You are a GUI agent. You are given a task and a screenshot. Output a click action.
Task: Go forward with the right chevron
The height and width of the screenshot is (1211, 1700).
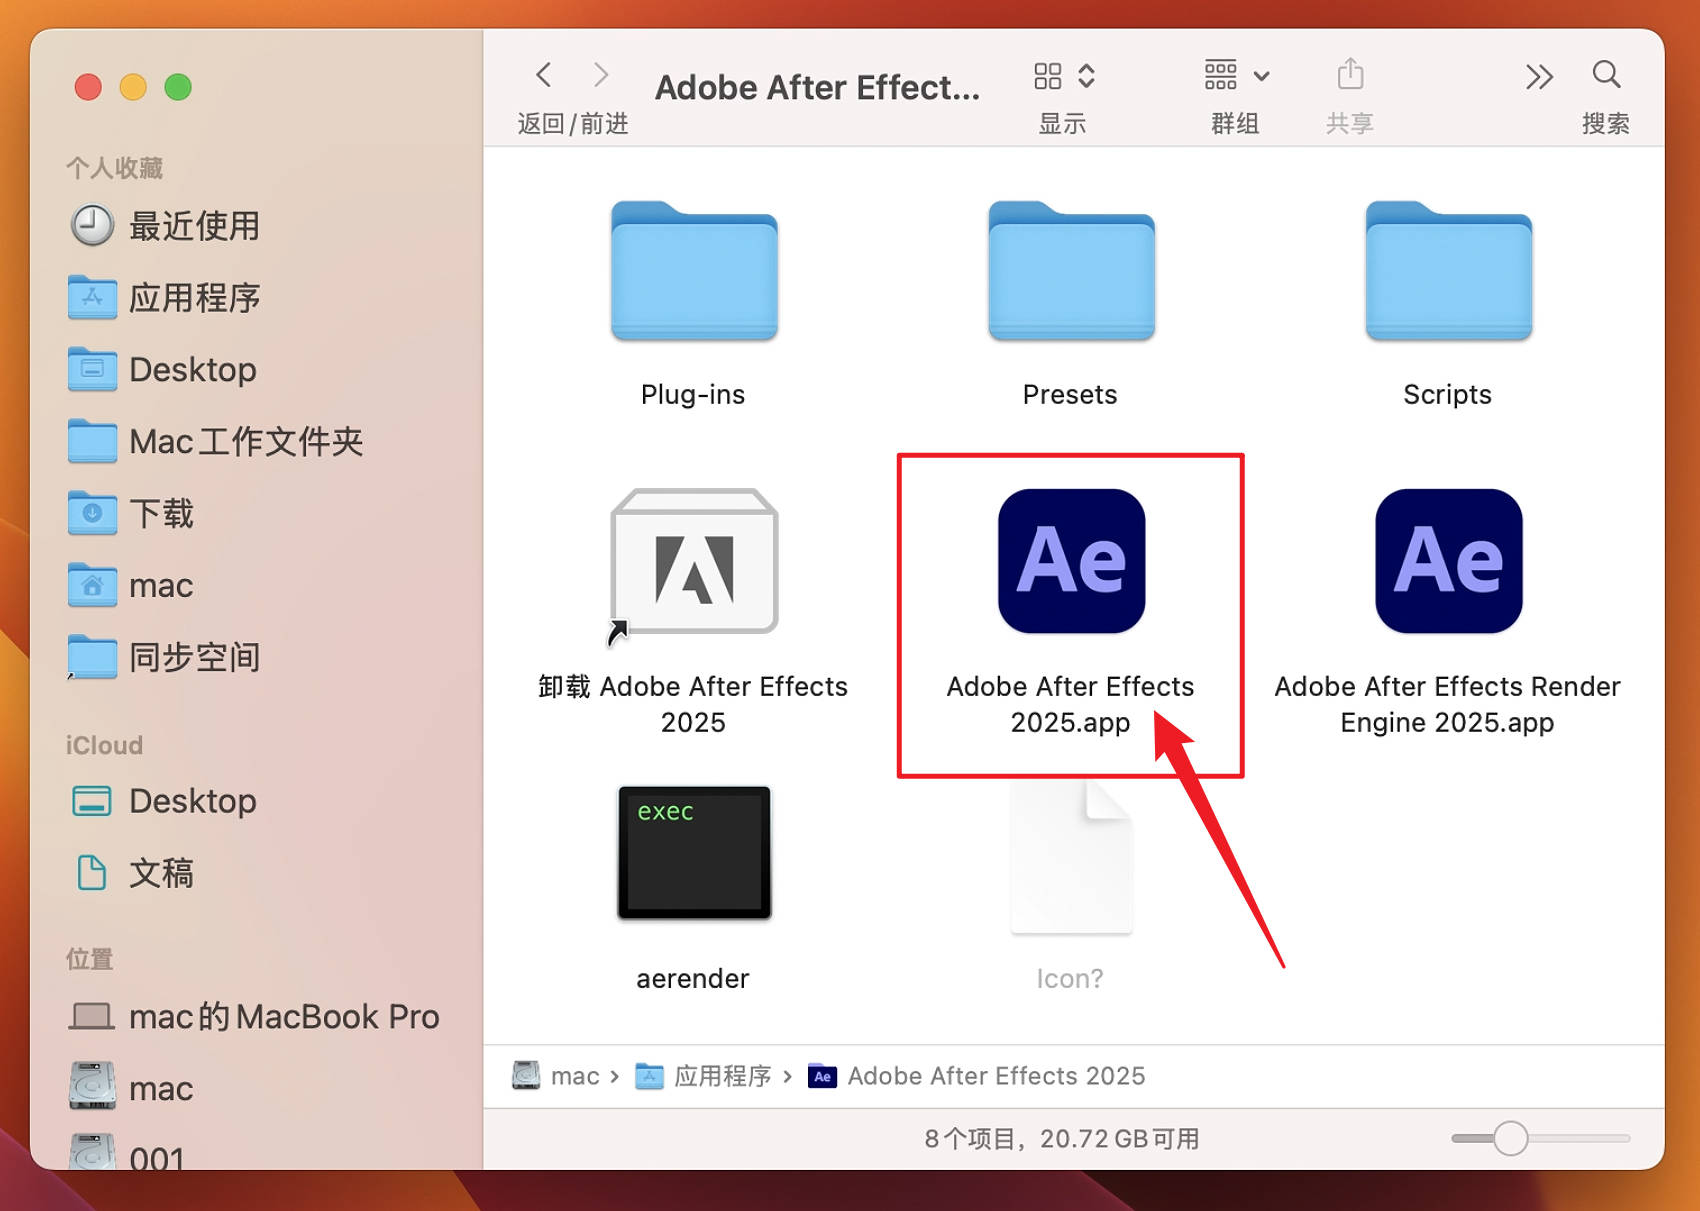[601, 75]
